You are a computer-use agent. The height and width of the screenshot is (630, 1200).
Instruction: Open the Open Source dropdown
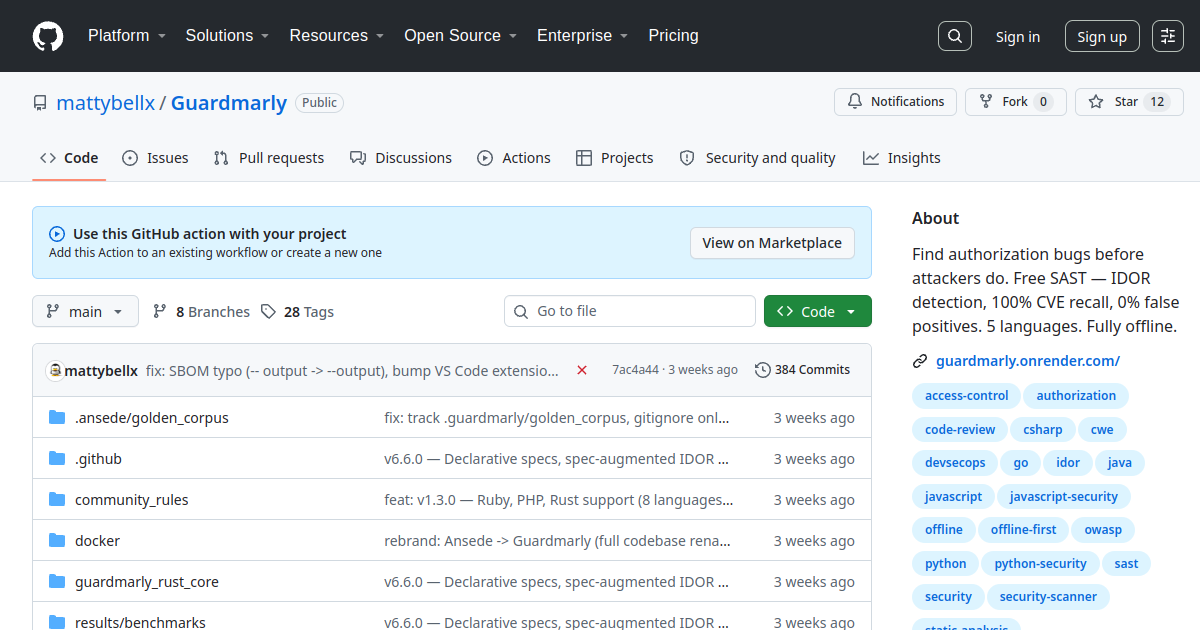[460, 36]
